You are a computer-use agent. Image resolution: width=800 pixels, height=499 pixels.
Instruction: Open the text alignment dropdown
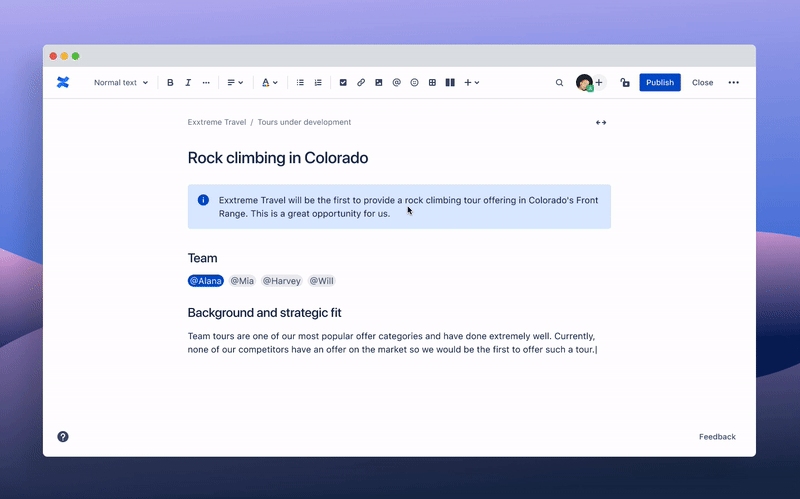tap(235, 82)
